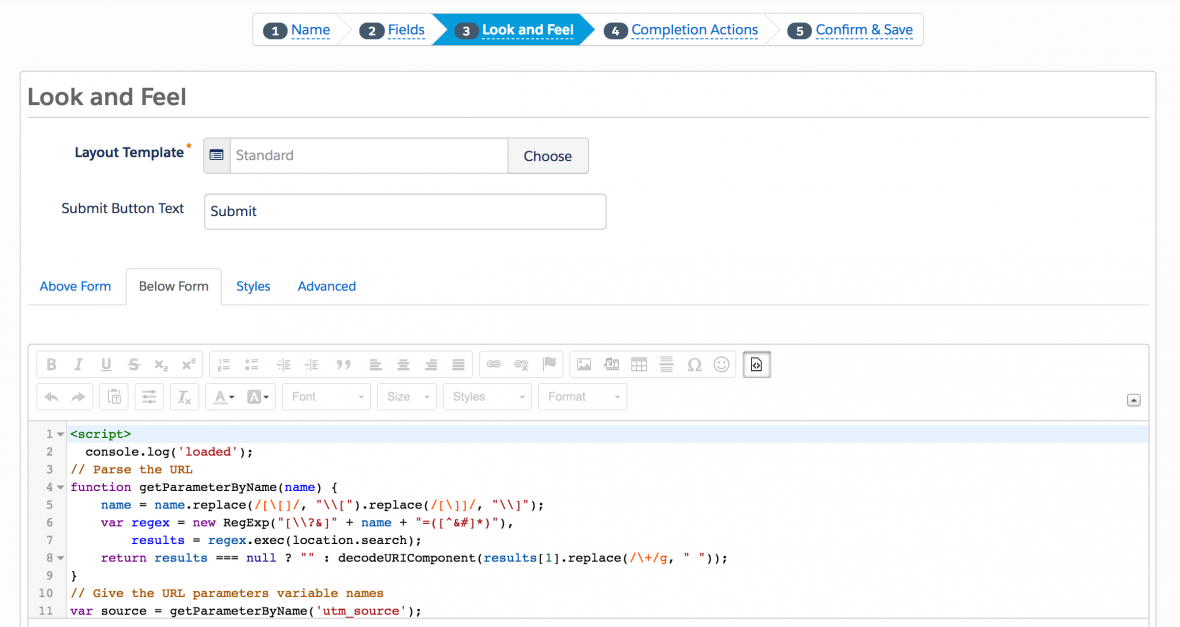
Task: Click the Choose button for Layout Template
Action: click(548, 156)
